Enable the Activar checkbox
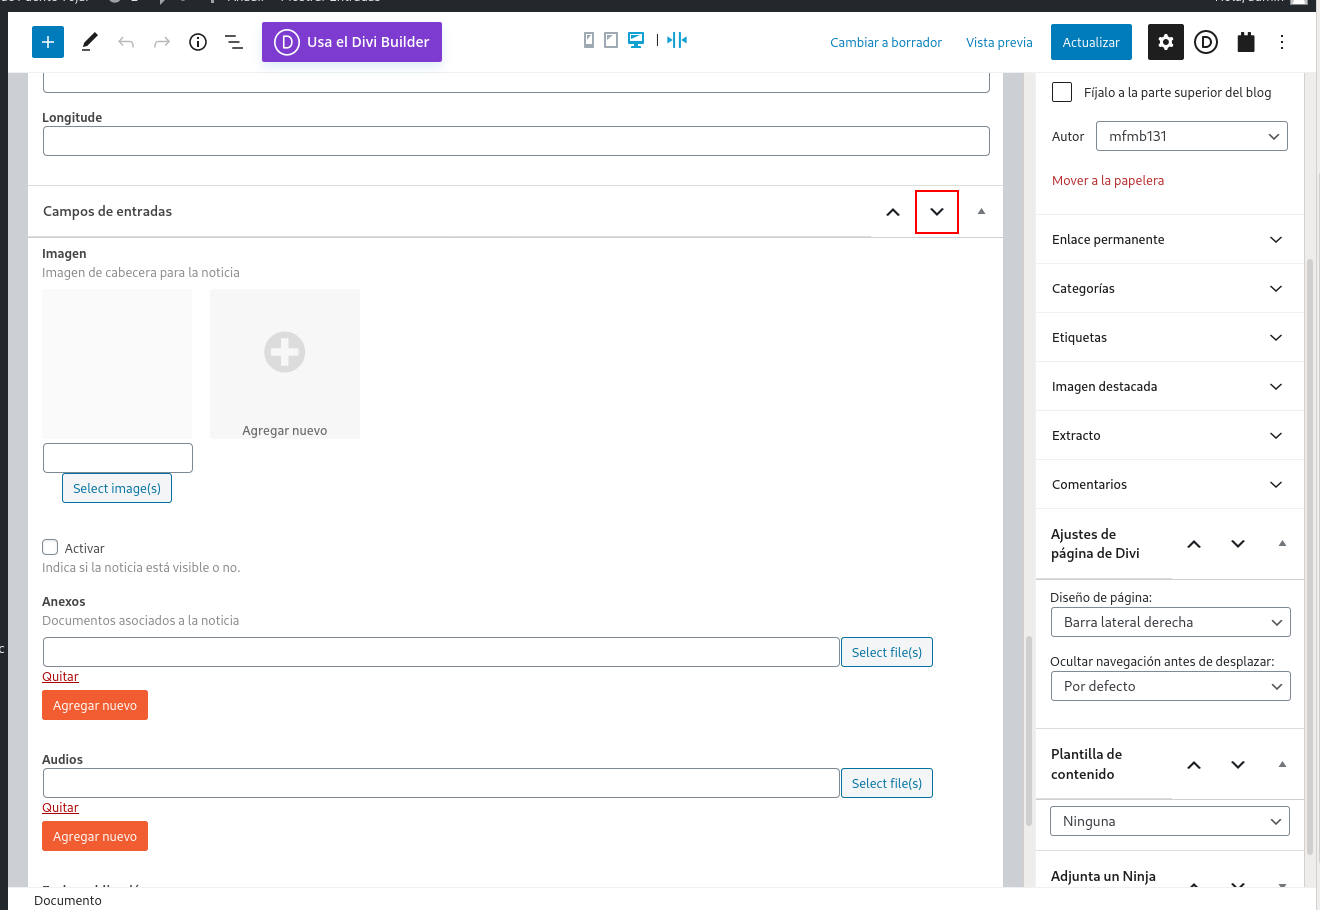This screenshot has height=910, width=1320. pyautogui.click(x=50, y=547)
